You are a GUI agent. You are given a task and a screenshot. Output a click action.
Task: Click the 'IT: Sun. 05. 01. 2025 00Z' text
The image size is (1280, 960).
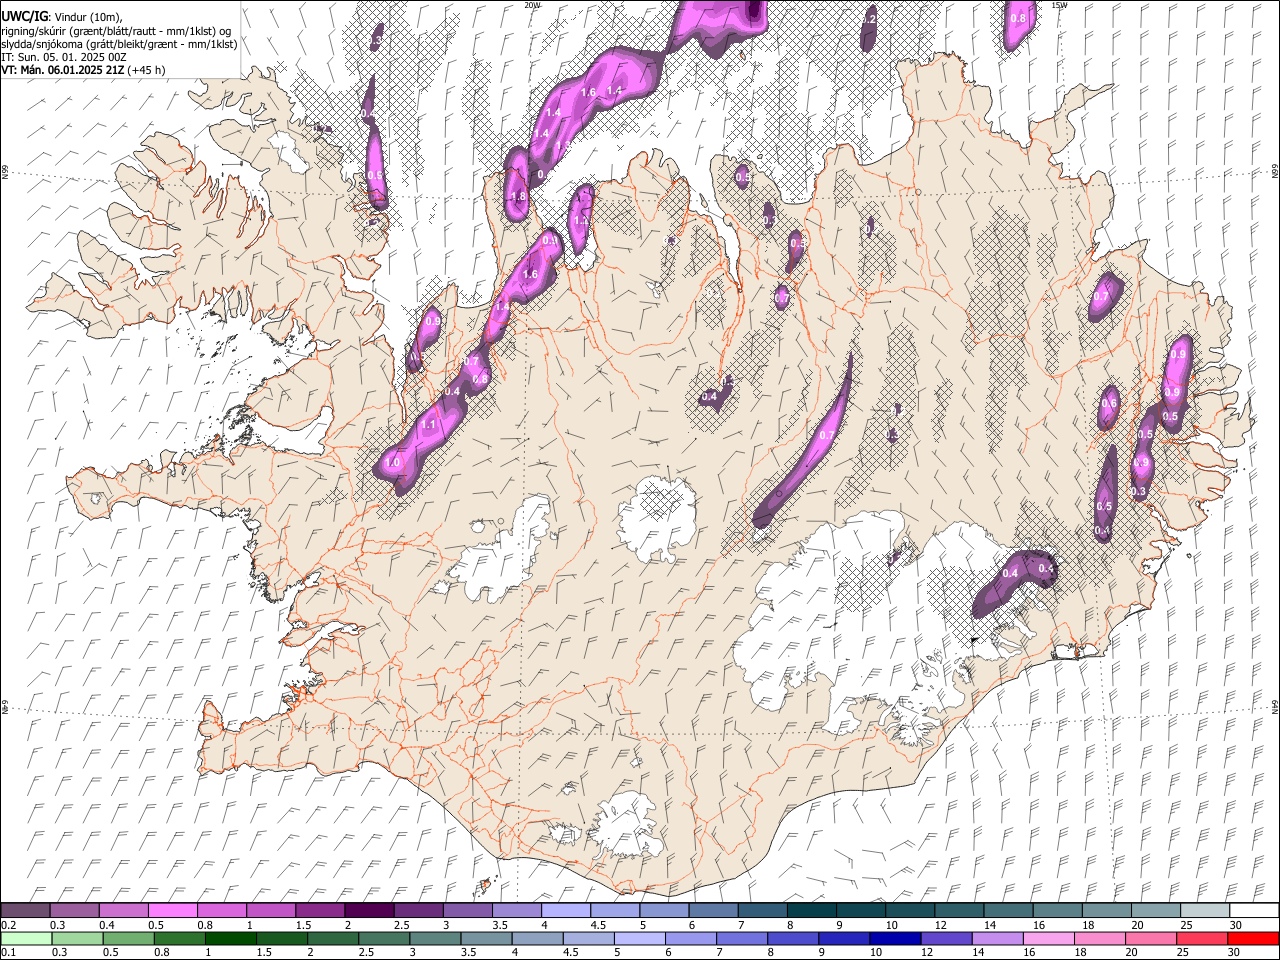click(64, 57)
